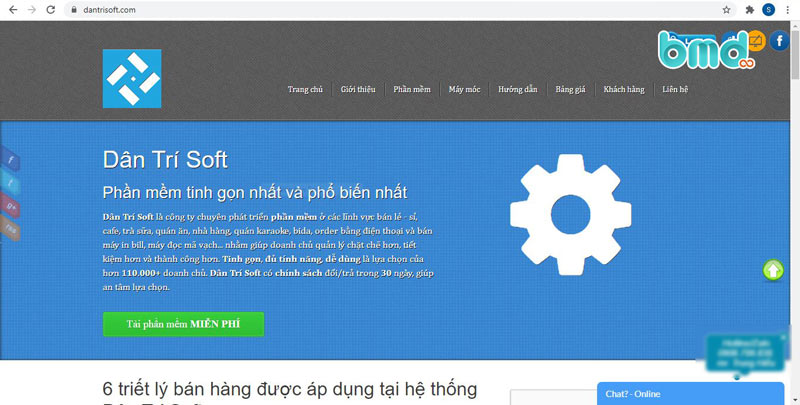The height and width of the screenshot is (405, 800).
Task: Click the Facebook tab on left sidebar
Action: coord(10,160)
